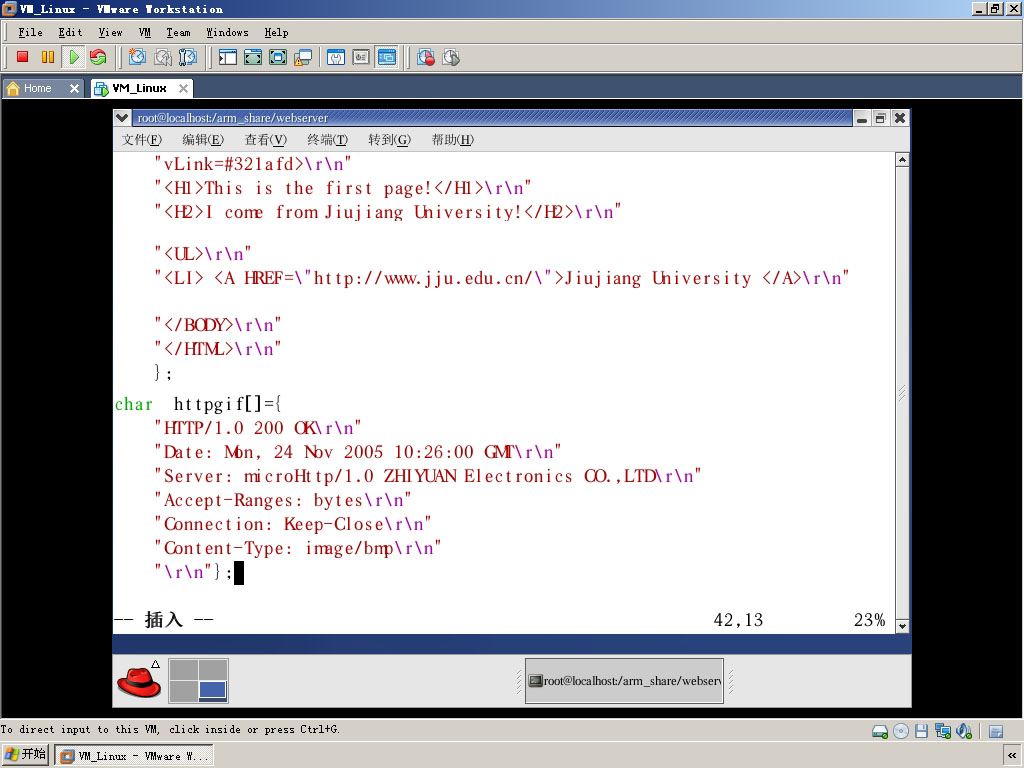
Task: Open the Appliance view icon
Action: coord(361,57)
